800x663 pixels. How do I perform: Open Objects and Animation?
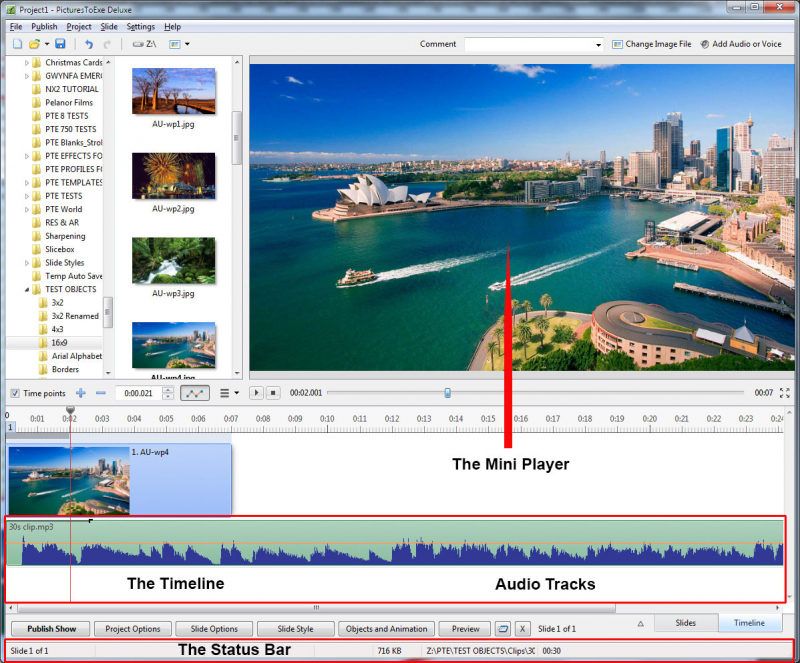(x=387, y=629)
